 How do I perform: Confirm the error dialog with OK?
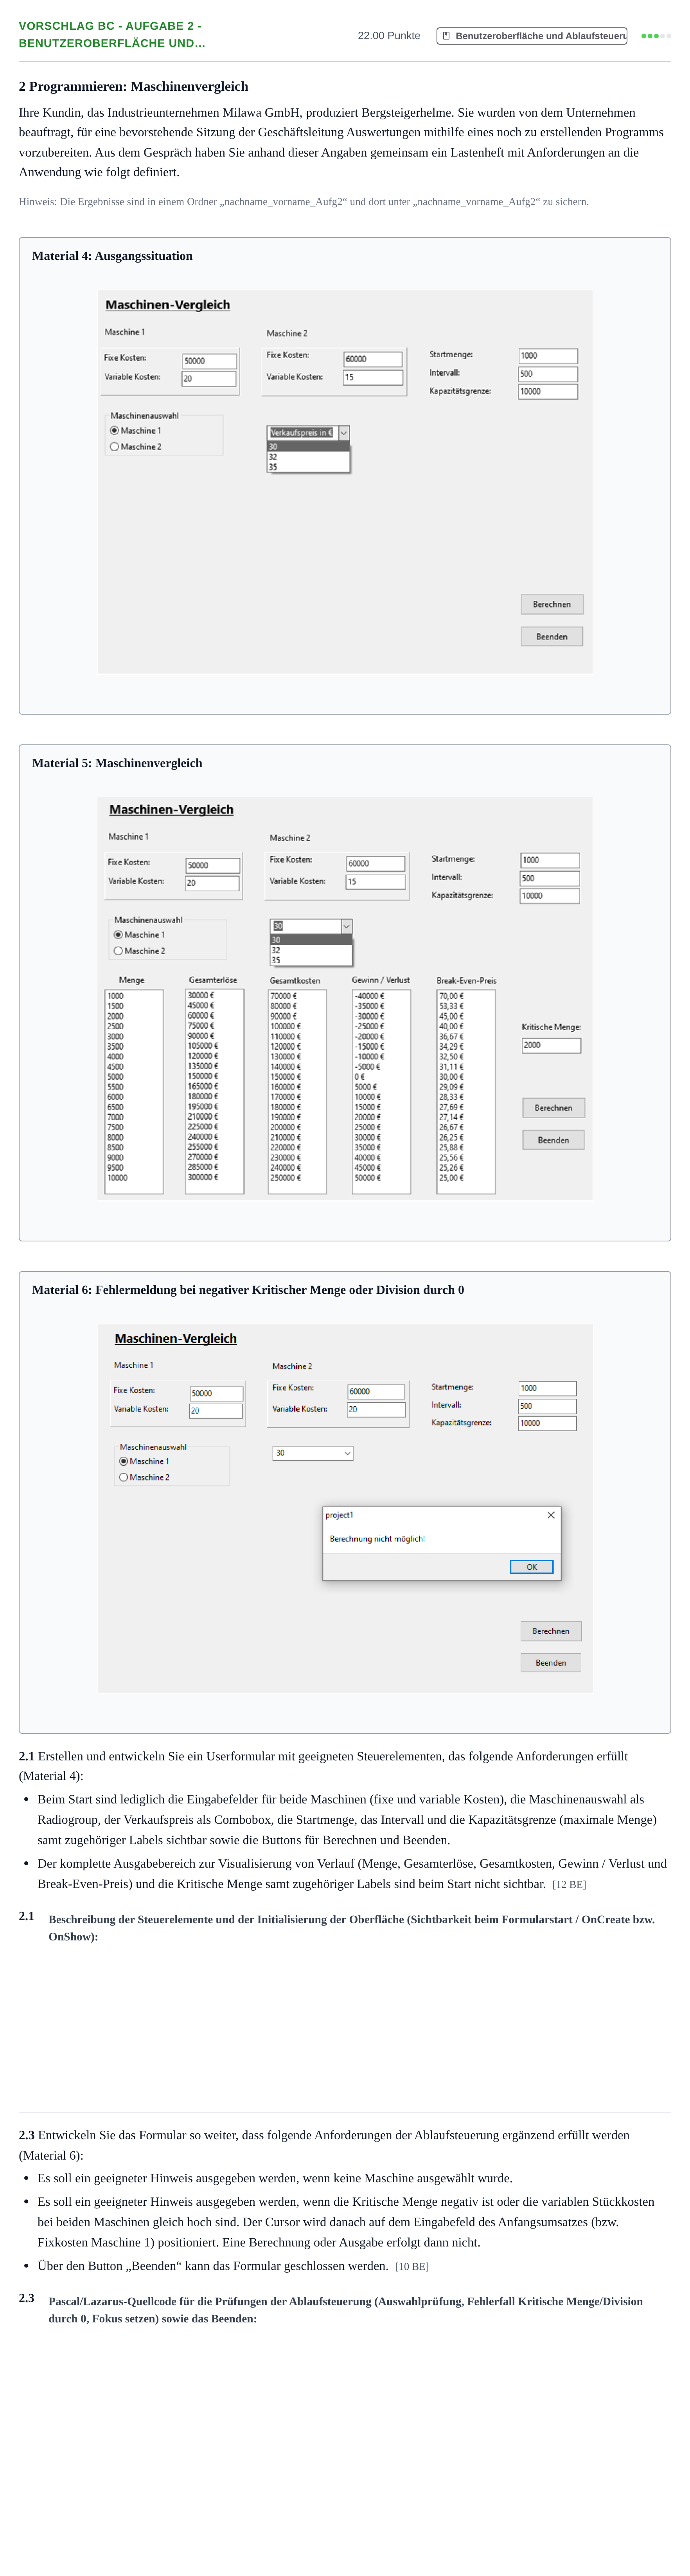[532, 1567]
